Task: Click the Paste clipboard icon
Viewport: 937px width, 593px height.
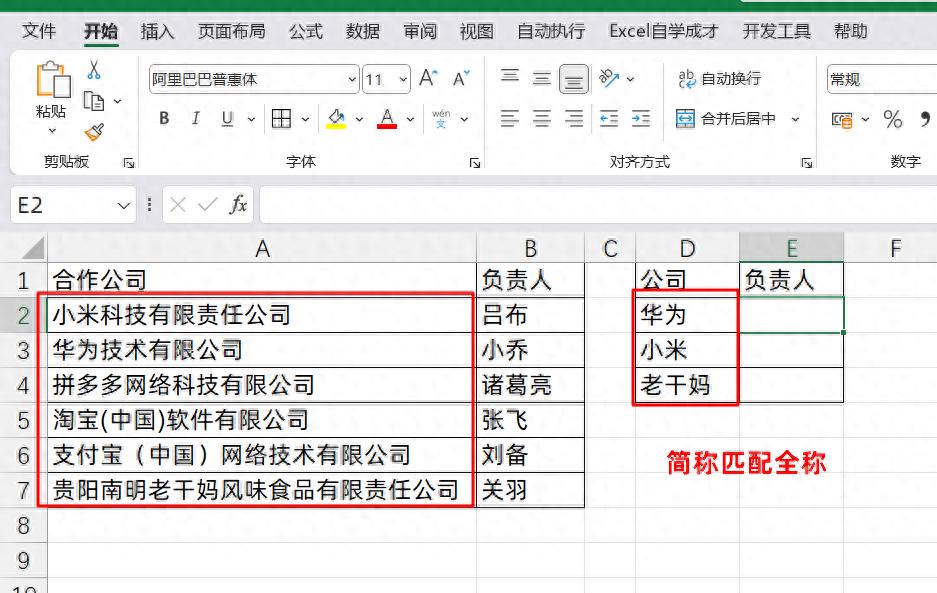Action: (x=53, y=79)
